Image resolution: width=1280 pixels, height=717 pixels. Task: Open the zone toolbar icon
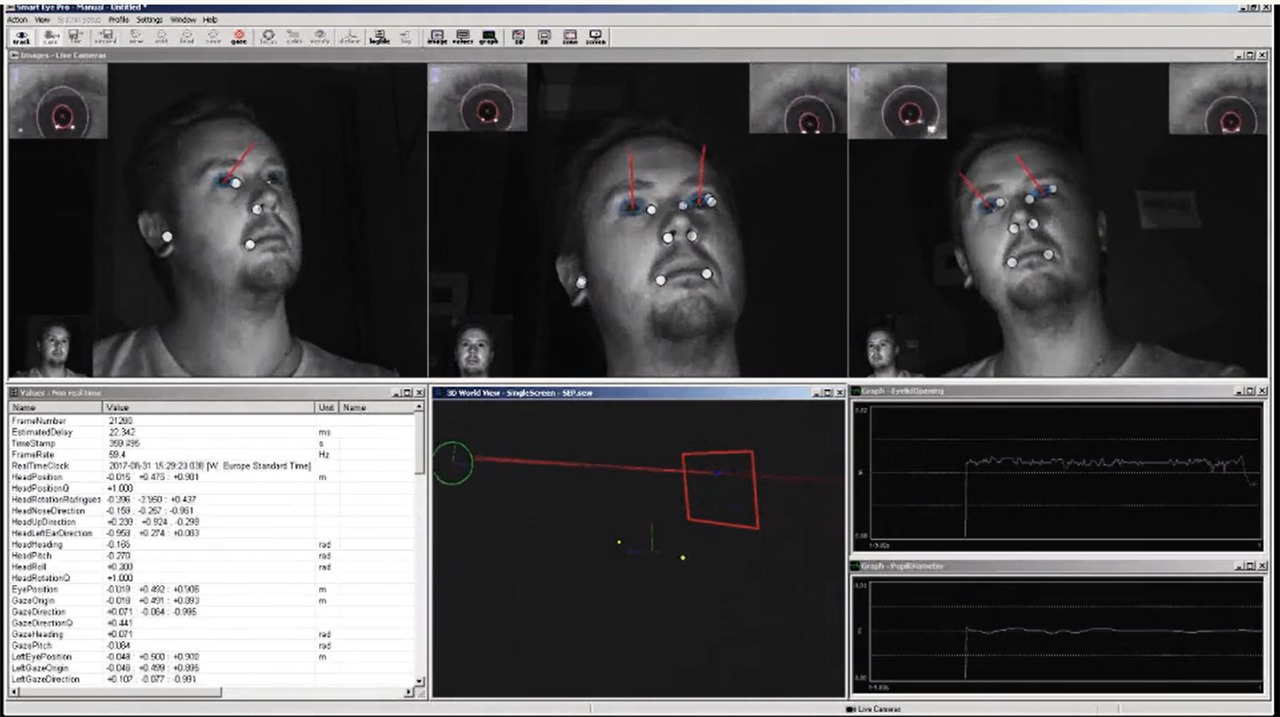(x=570, y=37)
